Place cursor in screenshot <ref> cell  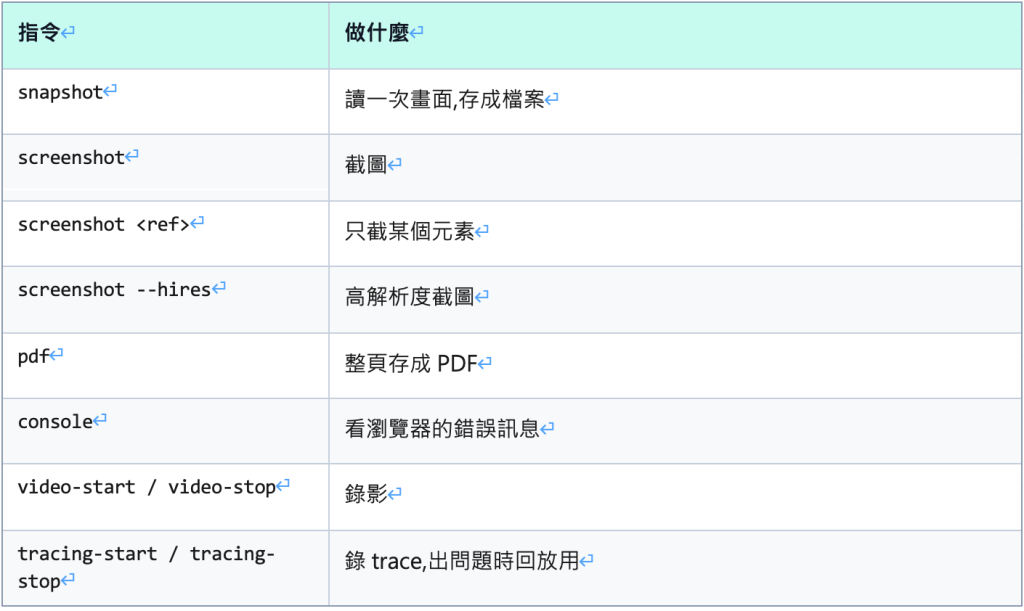(165, 234)
